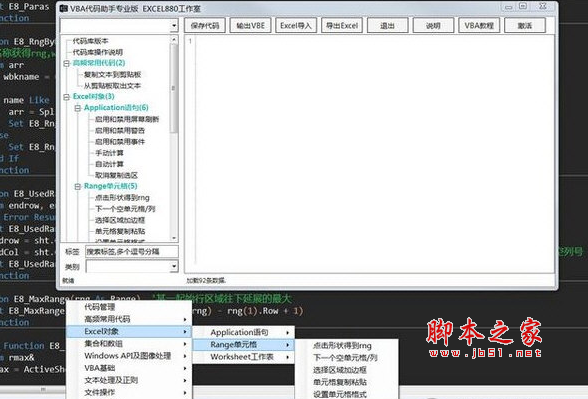This screenshot has width=588, height=399.
Task: Open the 高频常用代码 submenu
Action: tap(129, 319)
